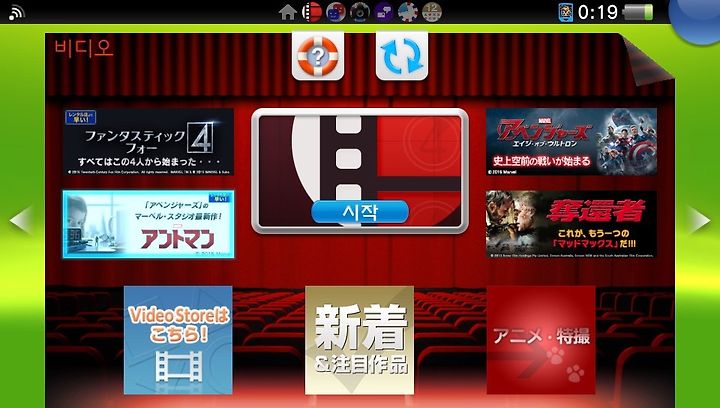
Task: Tap the clock showing 0:19
Action: [x=598, y=12]
